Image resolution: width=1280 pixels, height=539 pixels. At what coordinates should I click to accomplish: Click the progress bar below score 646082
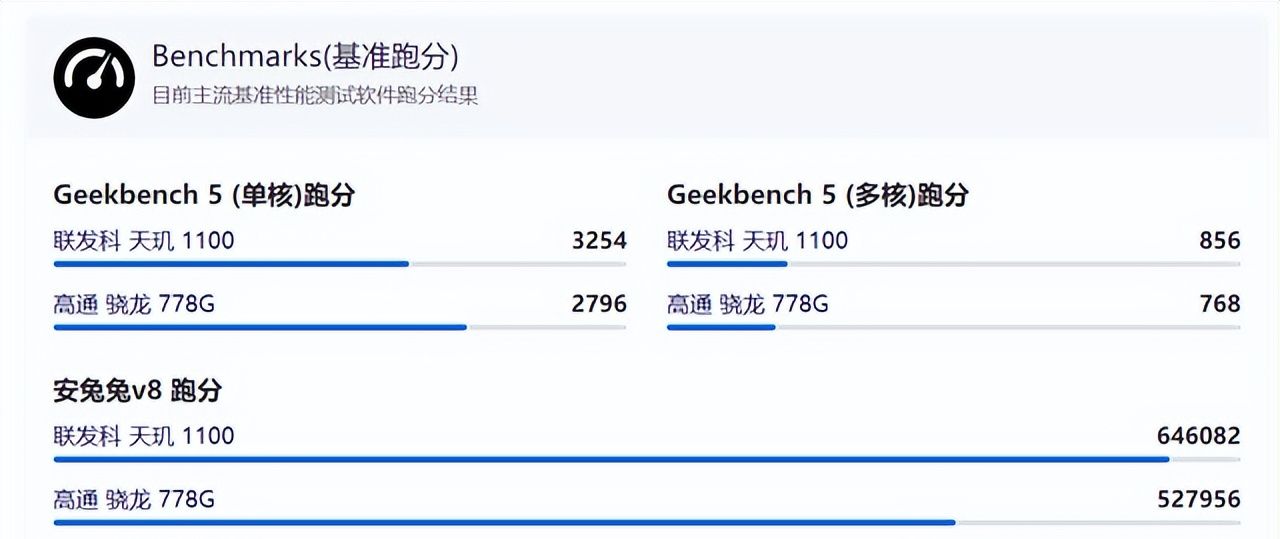pyautogui.click(x=646, y=459)
